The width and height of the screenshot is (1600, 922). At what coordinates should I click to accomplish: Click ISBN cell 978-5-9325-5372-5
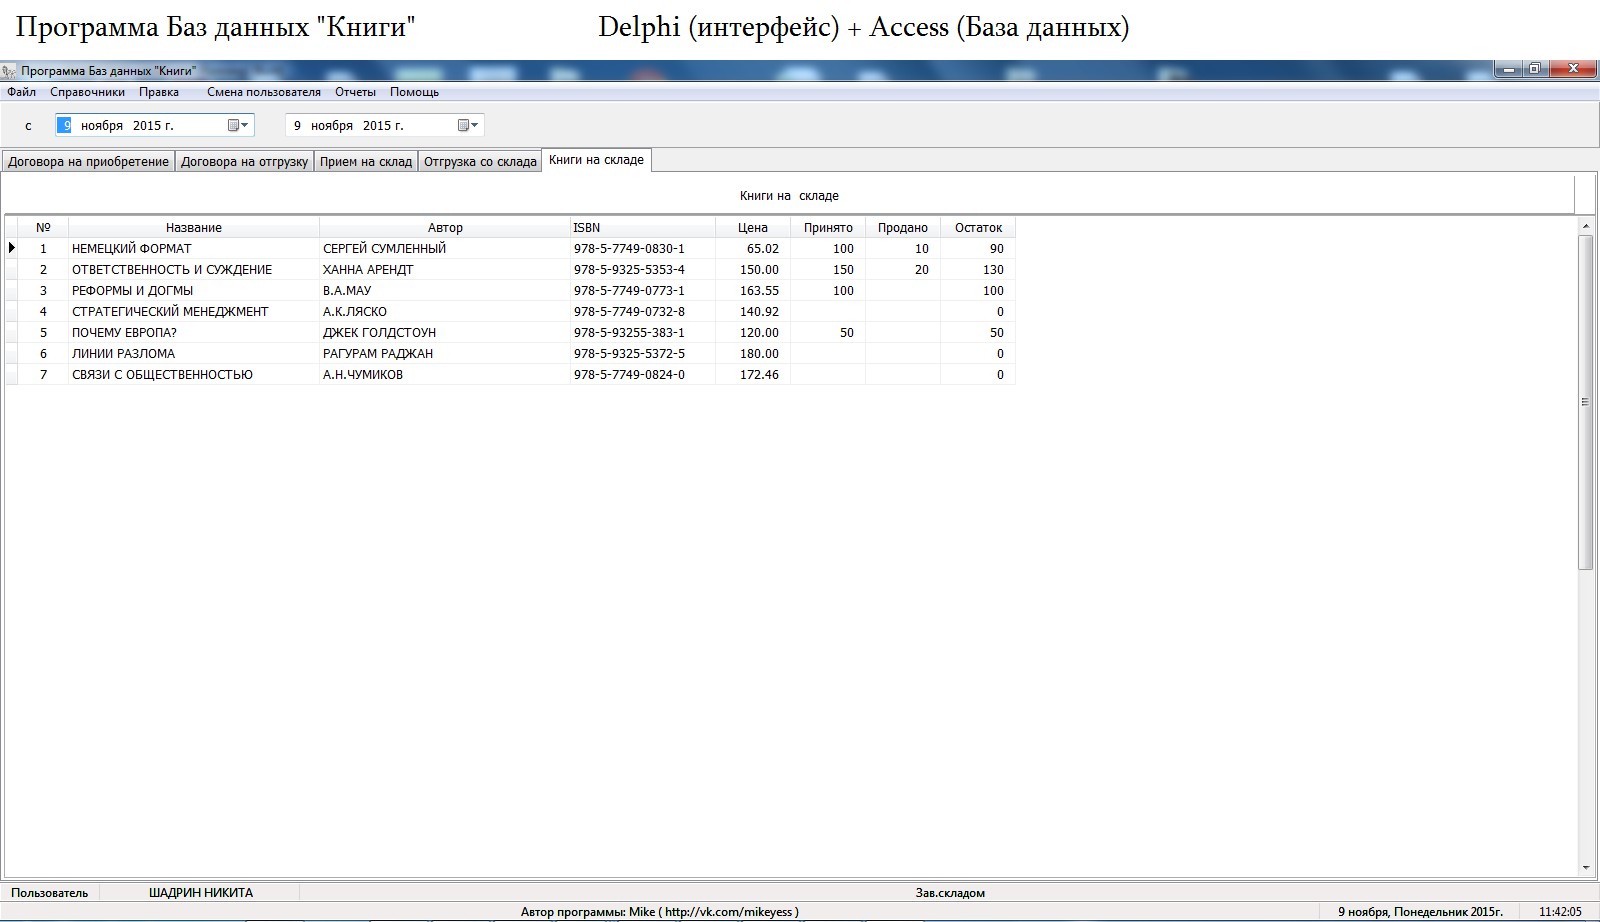643,353
